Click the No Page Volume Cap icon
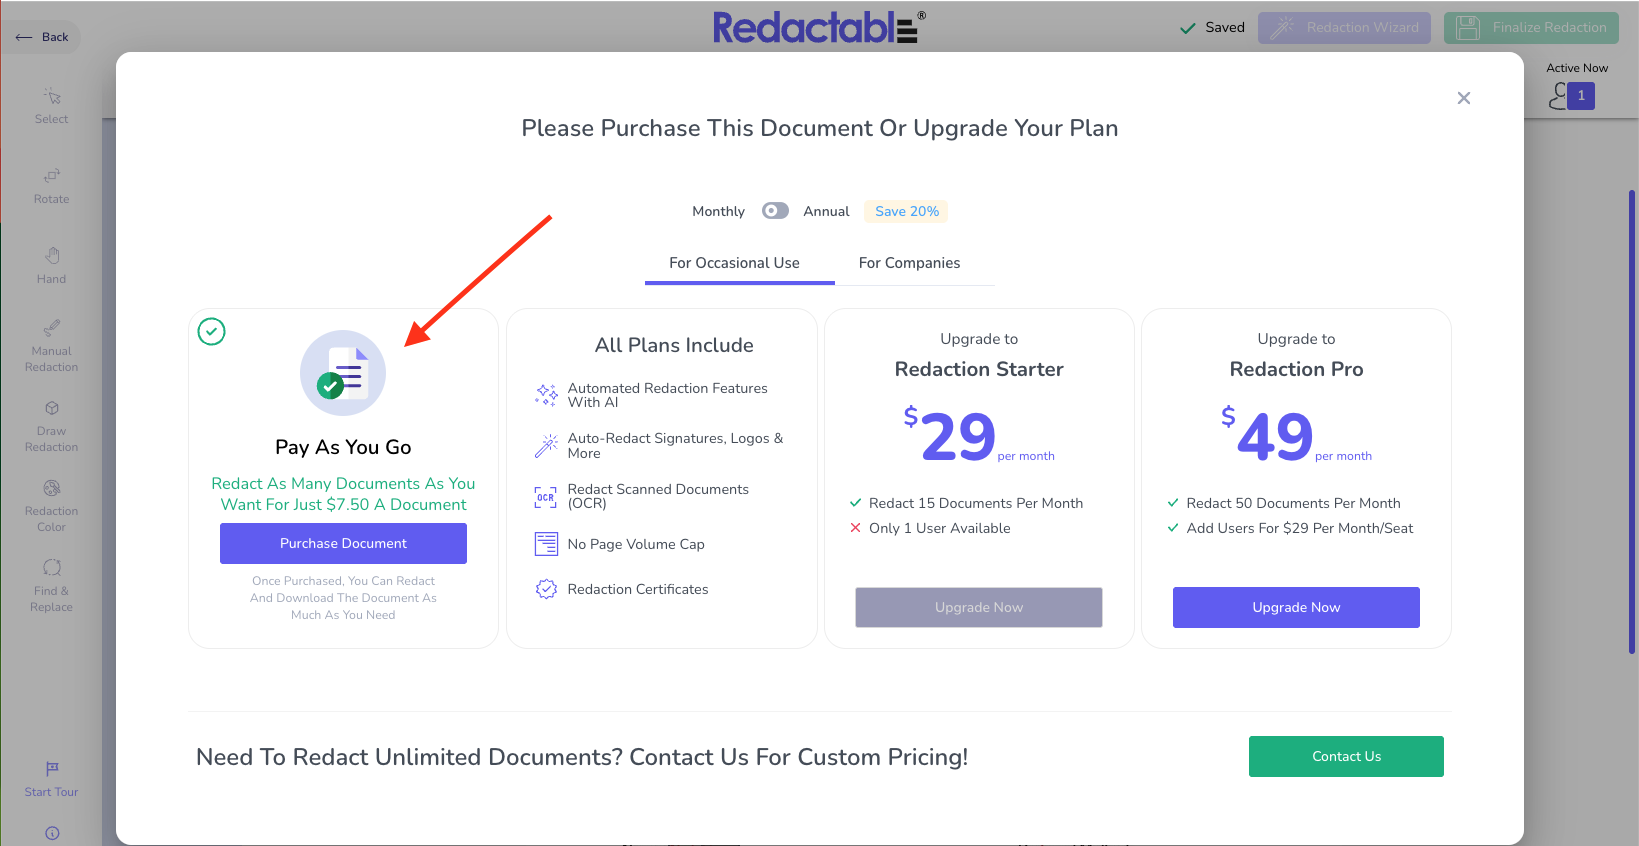 coord(546,544)
